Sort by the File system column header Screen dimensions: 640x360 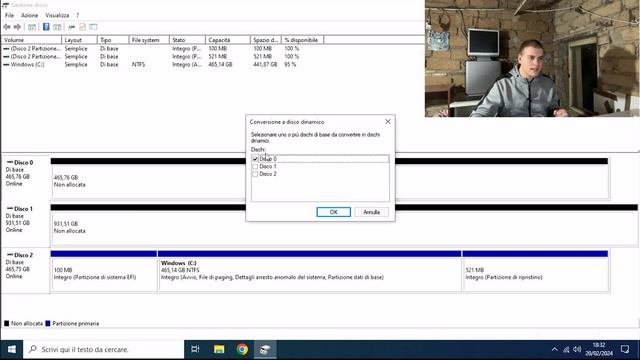tap(149, 40)
